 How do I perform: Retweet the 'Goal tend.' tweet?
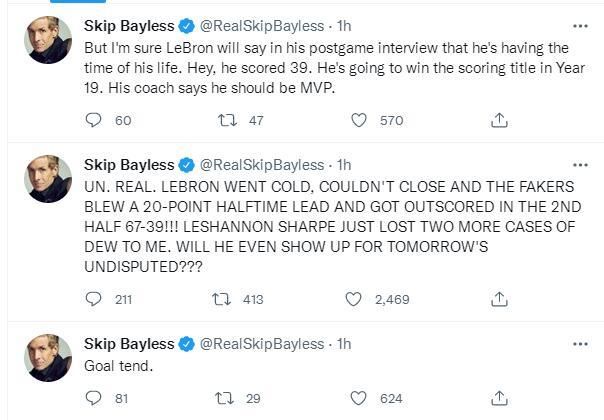point(227,398)
